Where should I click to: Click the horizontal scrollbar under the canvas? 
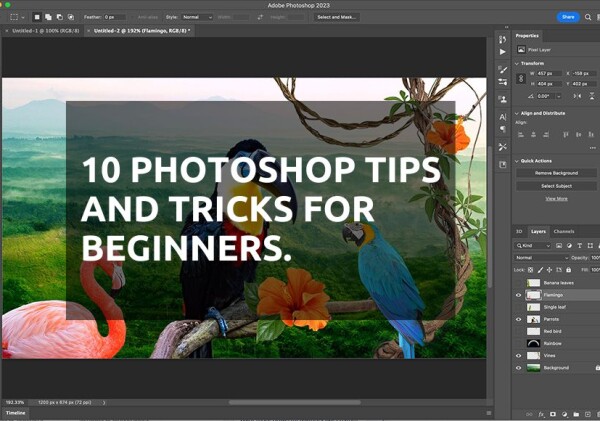(x=295, y=403)
